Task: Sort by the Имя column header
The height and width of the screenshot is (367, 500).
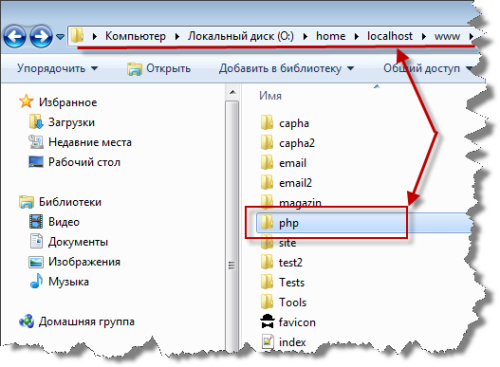Action: (x=270, y=96)
